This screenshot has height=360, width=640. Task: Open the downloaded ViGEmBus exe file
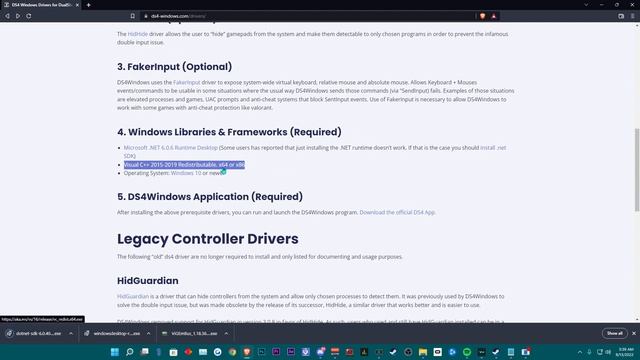[190, 333]
